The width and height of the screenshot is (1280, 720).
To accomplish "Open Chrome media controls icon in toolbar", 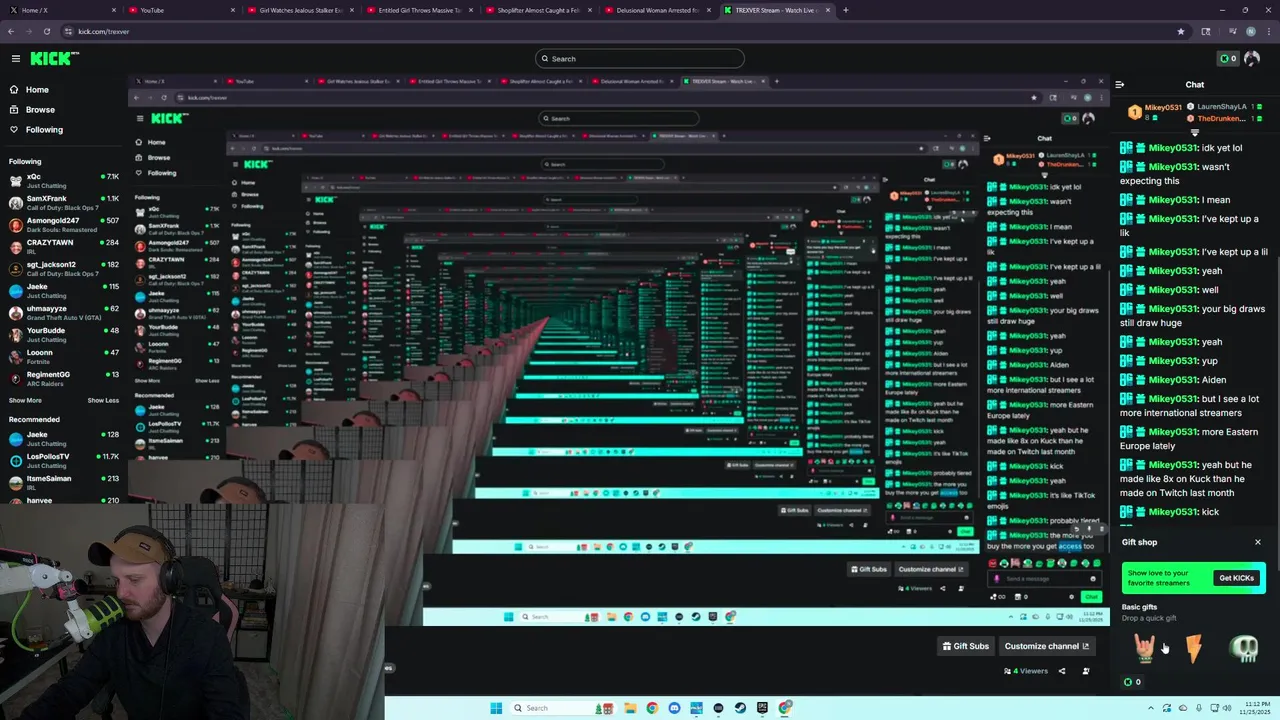I will (x=1231, y=31).
